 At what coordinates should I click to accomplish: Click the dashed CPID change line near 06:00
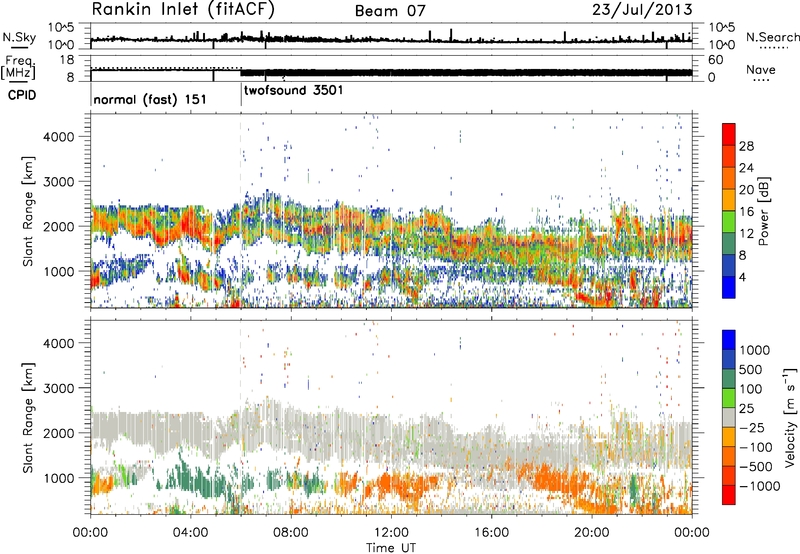[x=241, y=212]
